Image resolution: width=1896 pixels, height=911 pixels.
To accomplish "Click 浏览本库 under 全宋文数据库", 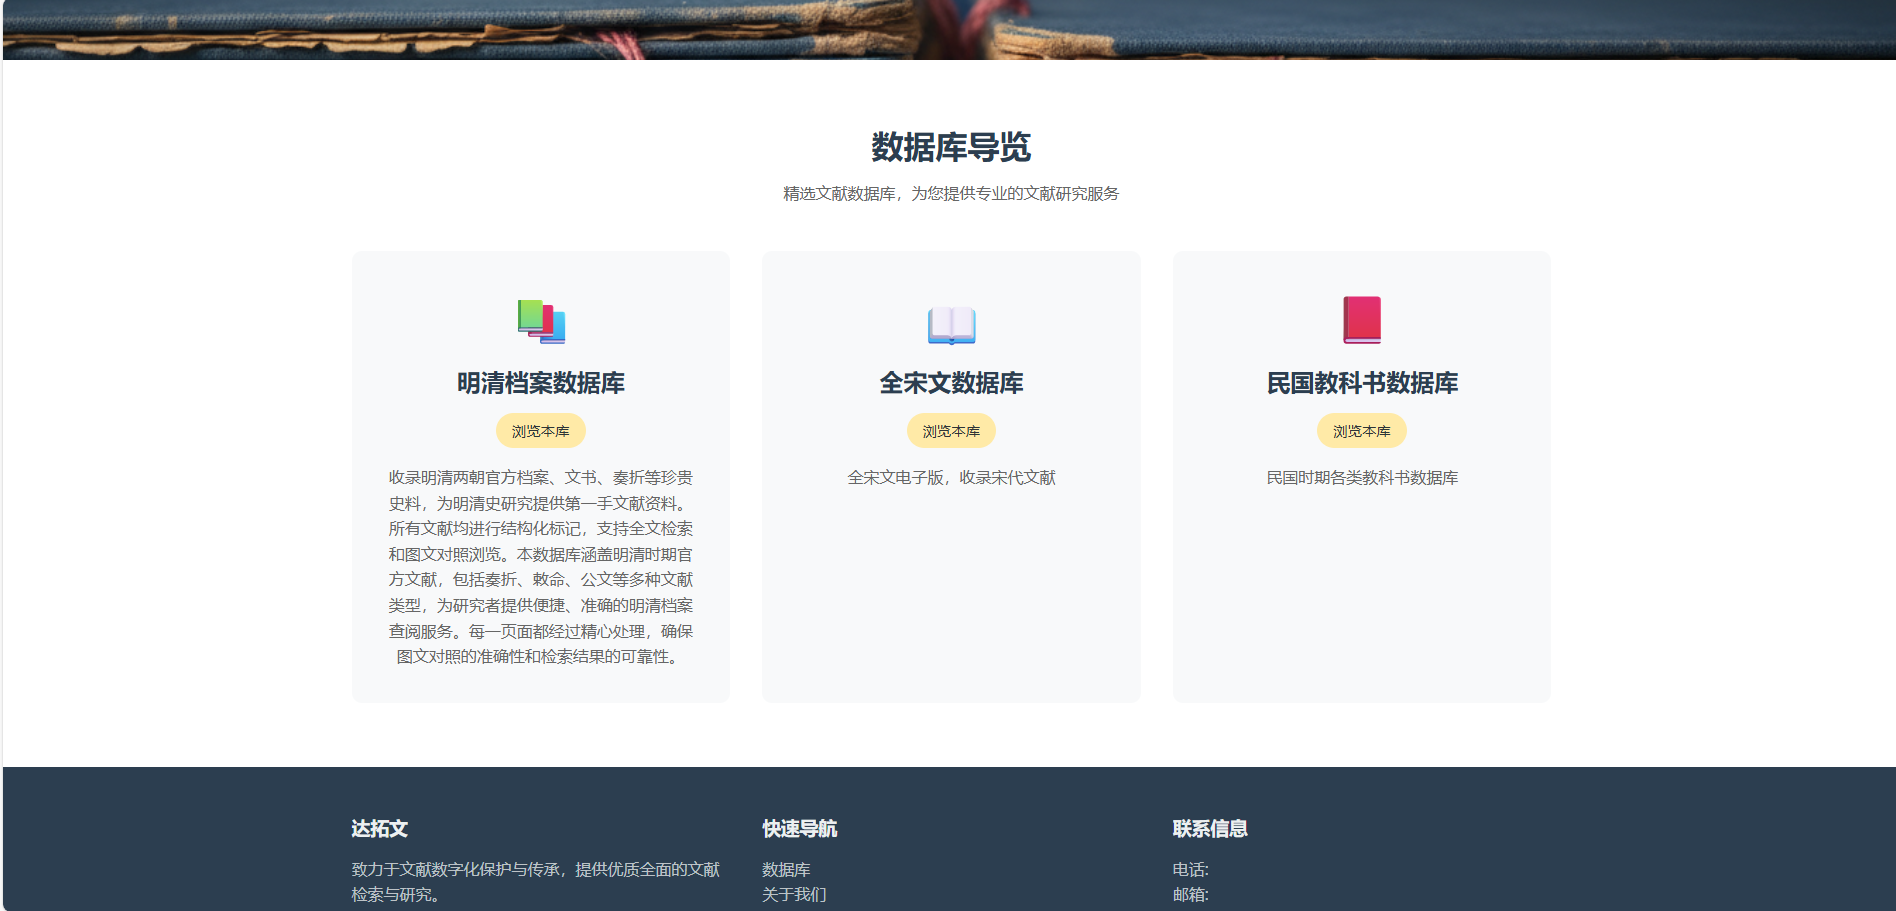I will pyautogui.click(x=951, y=431).
